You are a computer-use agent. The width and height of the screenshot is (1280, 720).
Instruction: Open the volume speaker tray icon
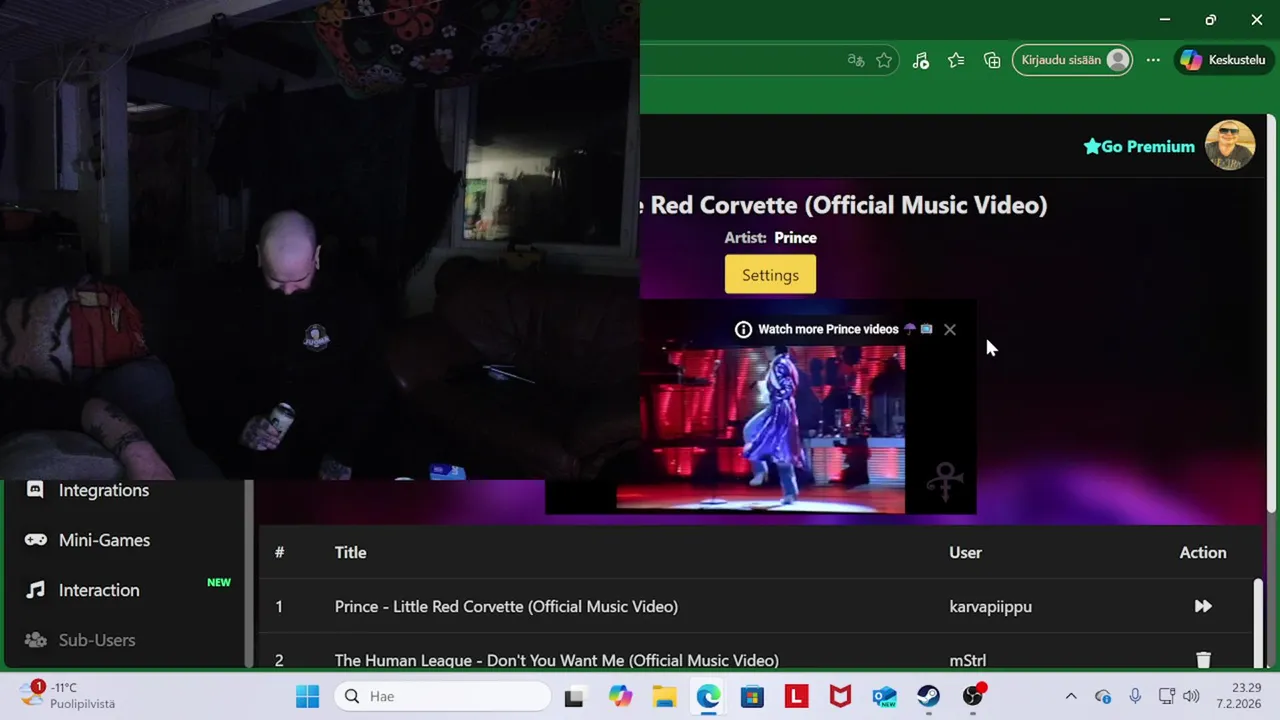point(1191,696)
